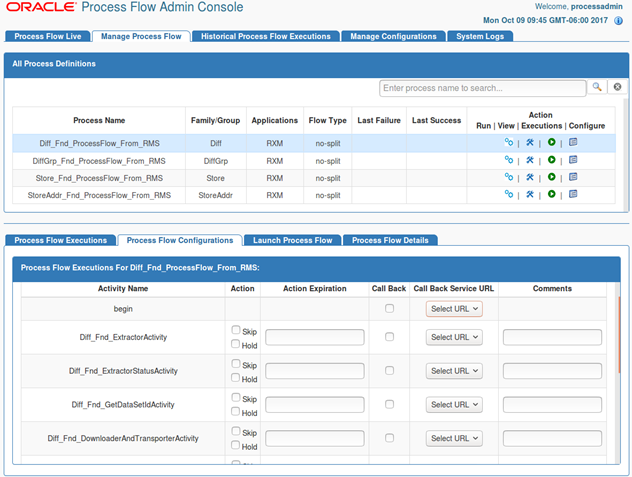Run the DiffGrp_Fnd_ProcessFlow_From_RMS process
Image resolution: width=632 pixels, height=477 pixels.
point(509,160)
